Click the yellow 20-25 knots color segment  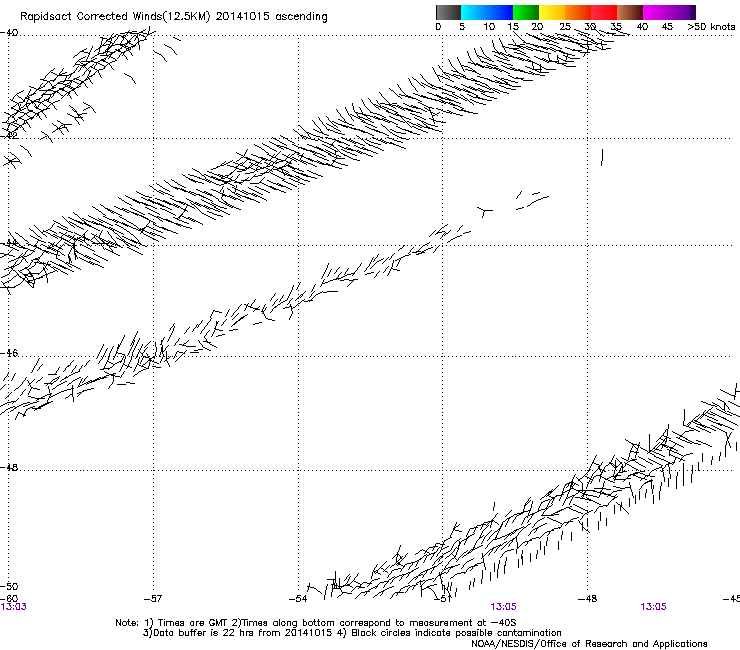552,12
